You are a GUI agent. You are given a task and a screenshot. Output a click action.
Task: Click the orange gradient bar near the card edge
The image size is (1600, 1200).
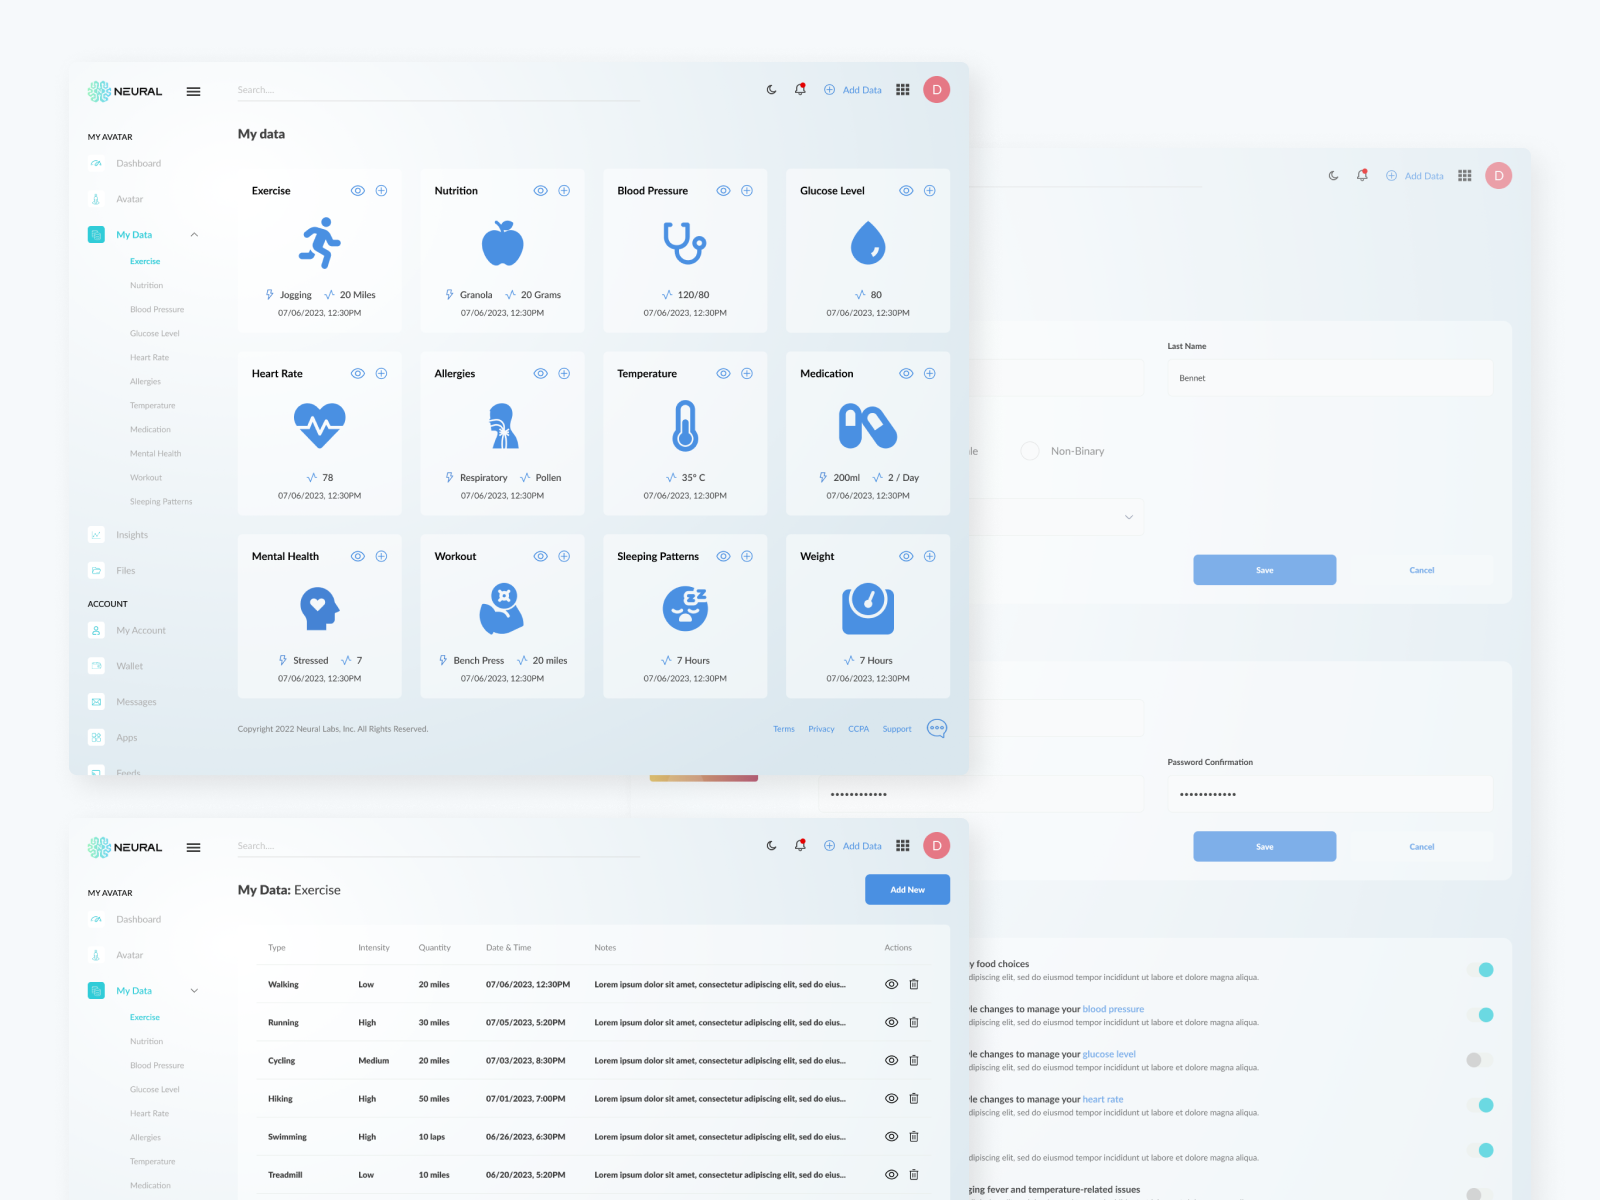(703, 775)
